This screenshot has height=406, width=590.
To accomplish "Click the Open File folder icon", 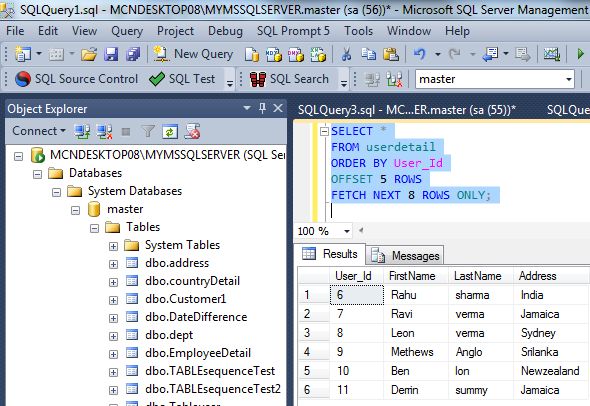I will tap(89, 55).
